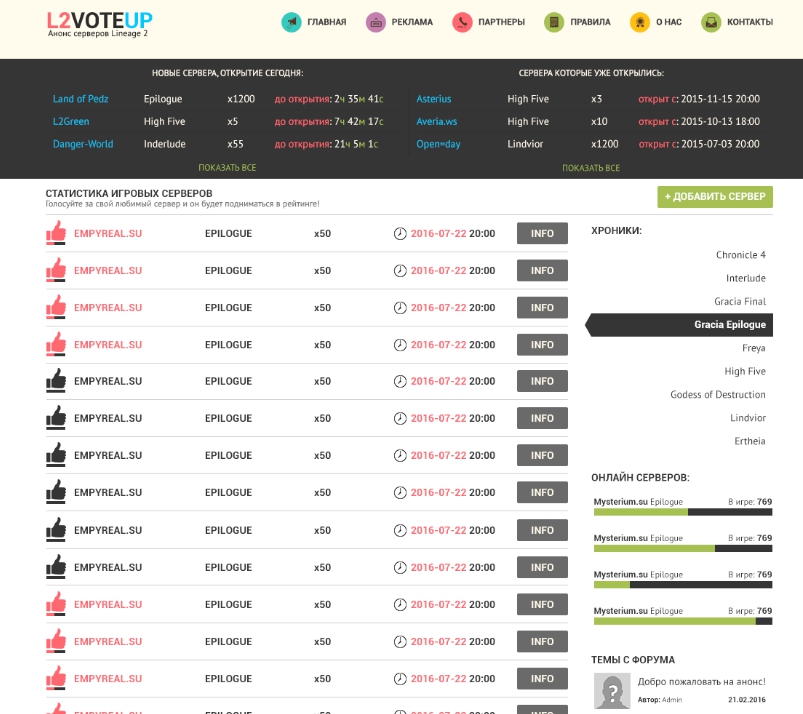Expand the opened servers list with Показать все
This screenshot has height=714, width=803.
tap(591, 168)
